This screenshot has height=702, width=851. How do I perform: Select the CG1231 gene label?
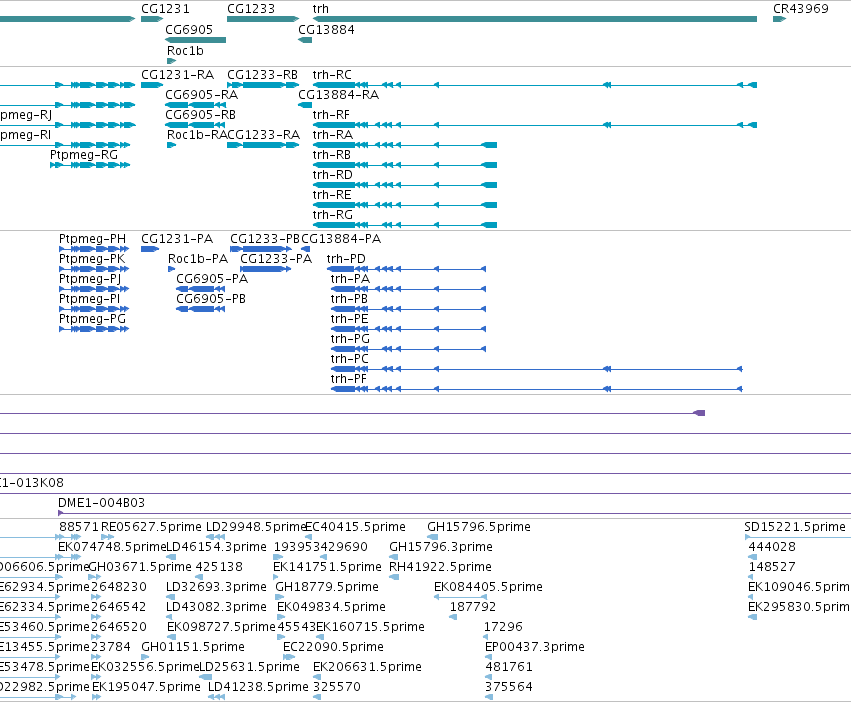click(165, 9)
